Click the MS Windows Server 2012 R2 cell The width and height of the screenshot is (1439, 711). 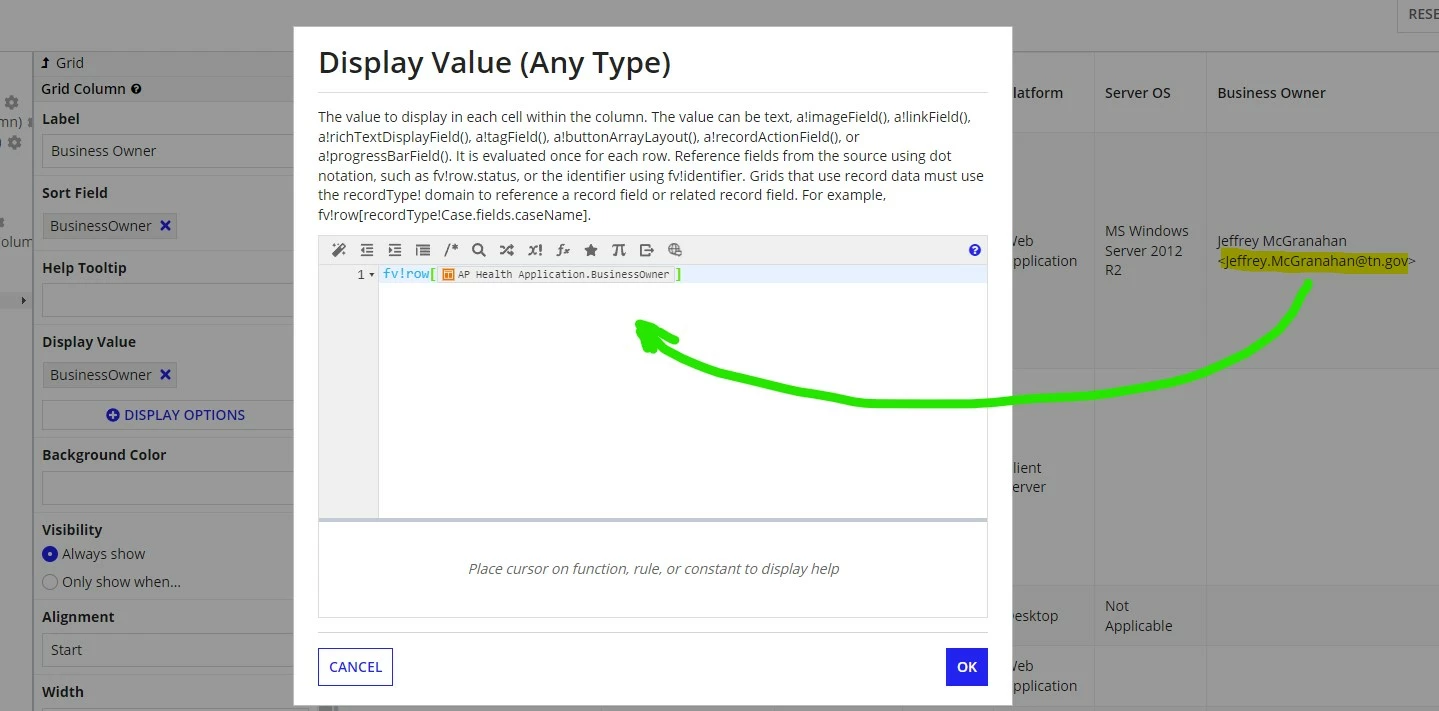coord(1147,251)
